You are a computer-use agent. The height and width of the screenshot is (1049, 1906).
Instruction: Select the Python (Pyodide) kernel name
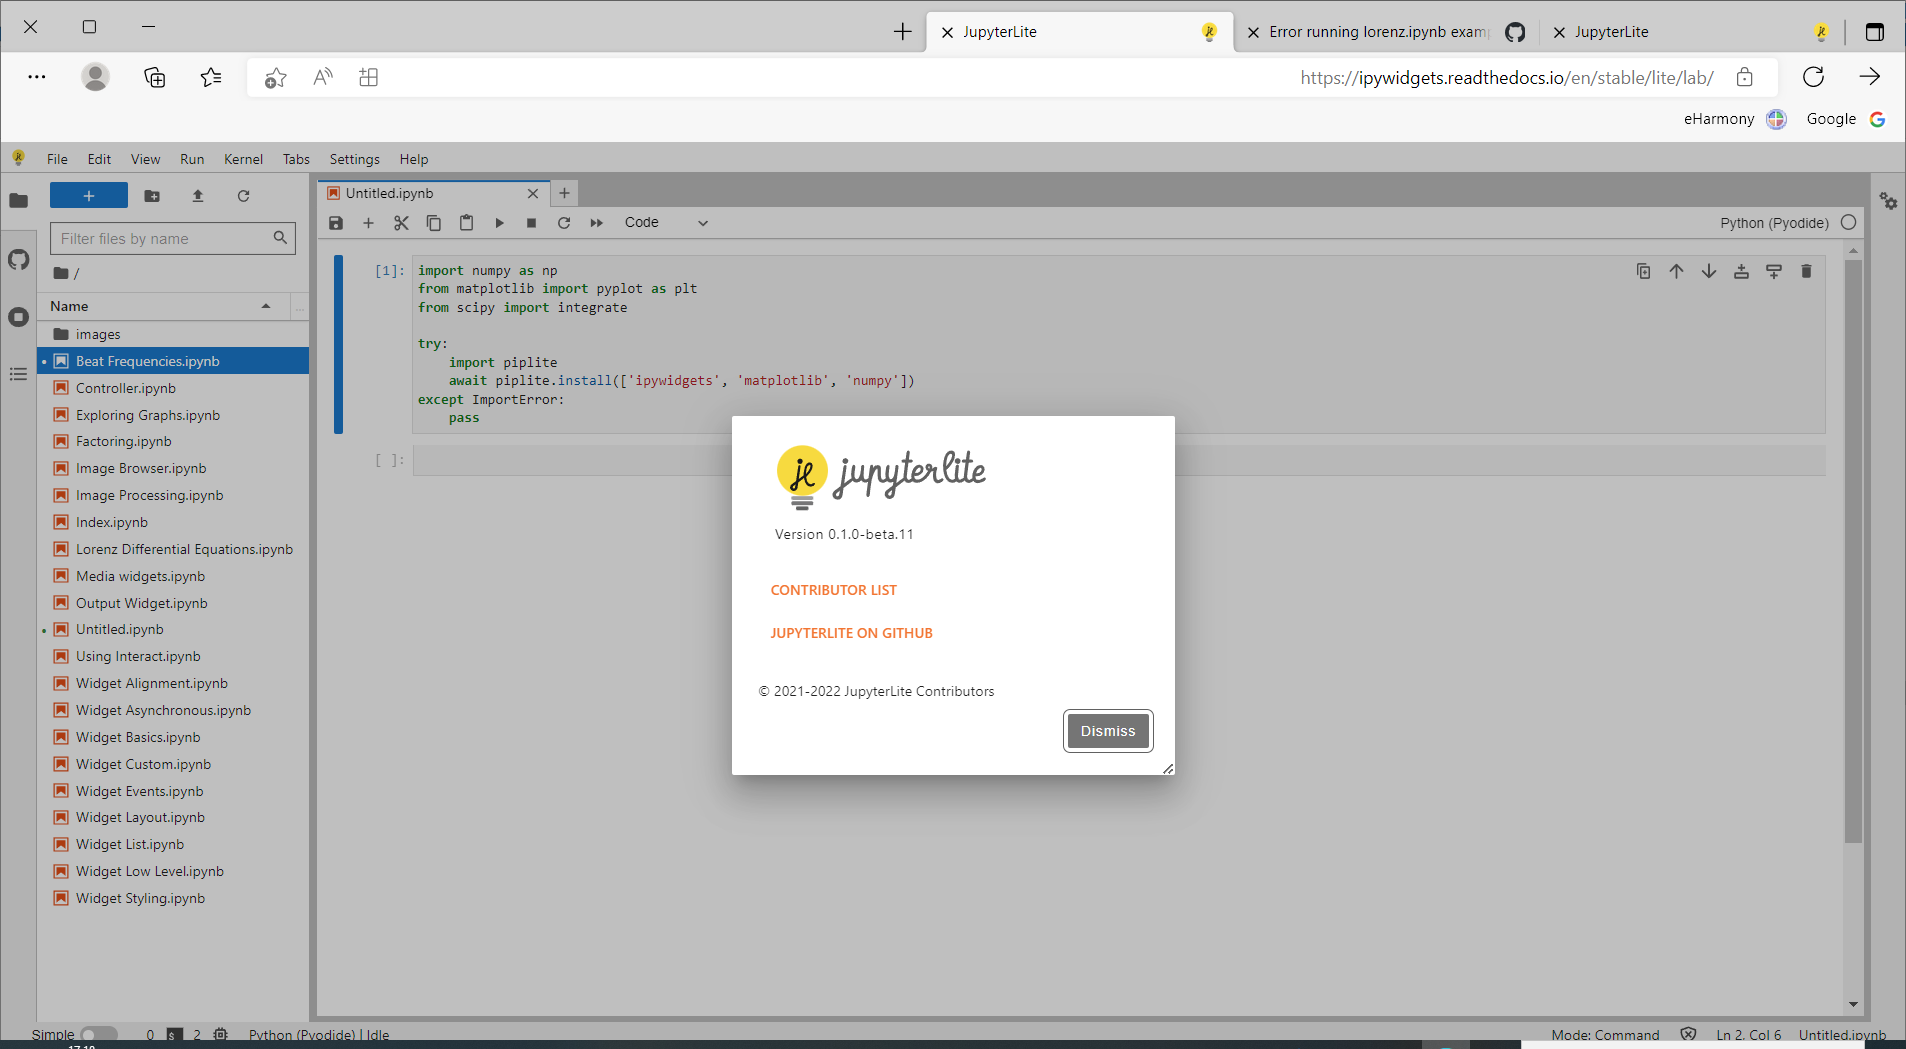tap(1774, 223)
